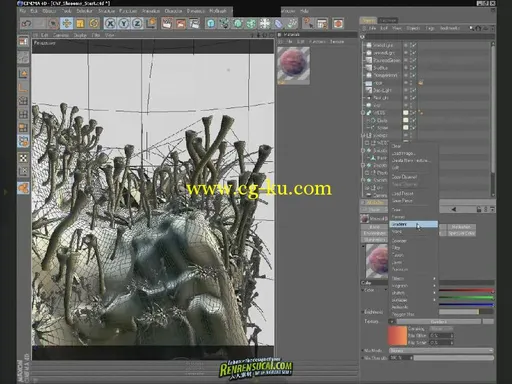Expand the Brightness parameter triangle
512x384 pixels.
[363, 312]
